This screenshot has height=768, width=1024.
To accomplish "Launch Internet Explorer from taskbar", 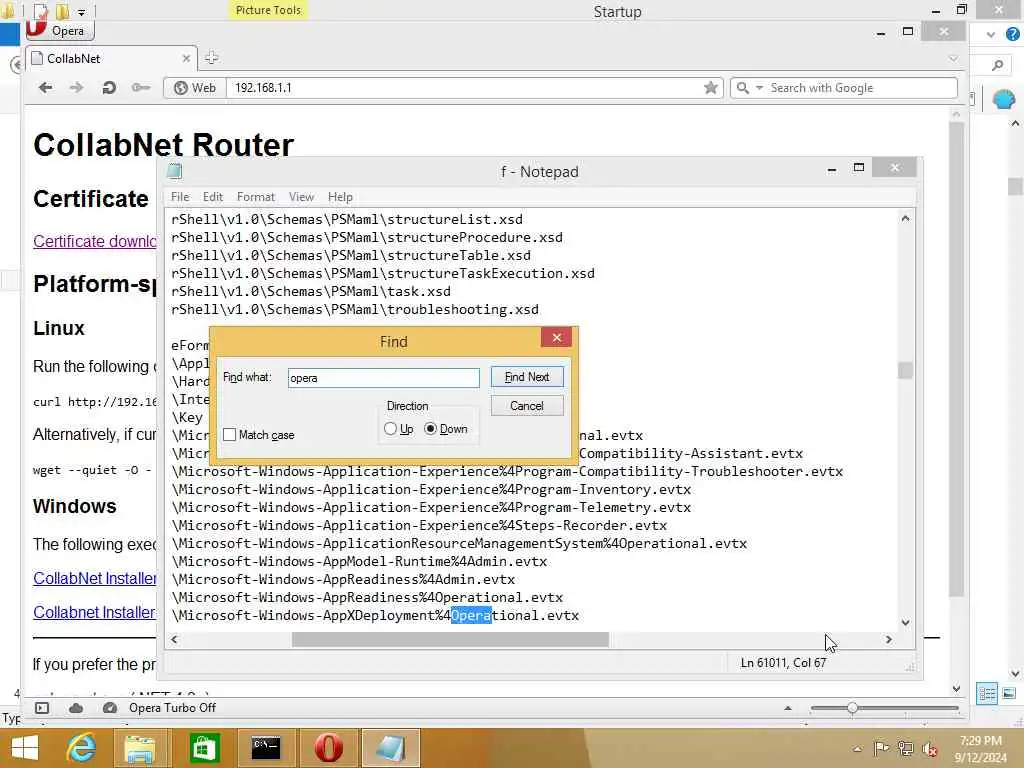I will 82,748.
